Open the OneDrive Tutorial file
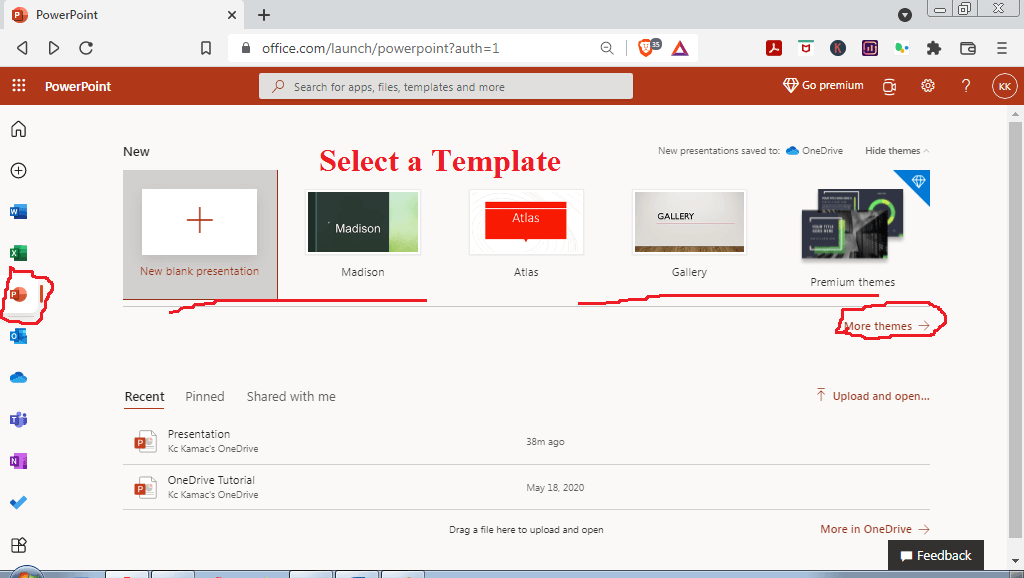The height and width of the screenshot is (578, 1024). tap(526, 487)
